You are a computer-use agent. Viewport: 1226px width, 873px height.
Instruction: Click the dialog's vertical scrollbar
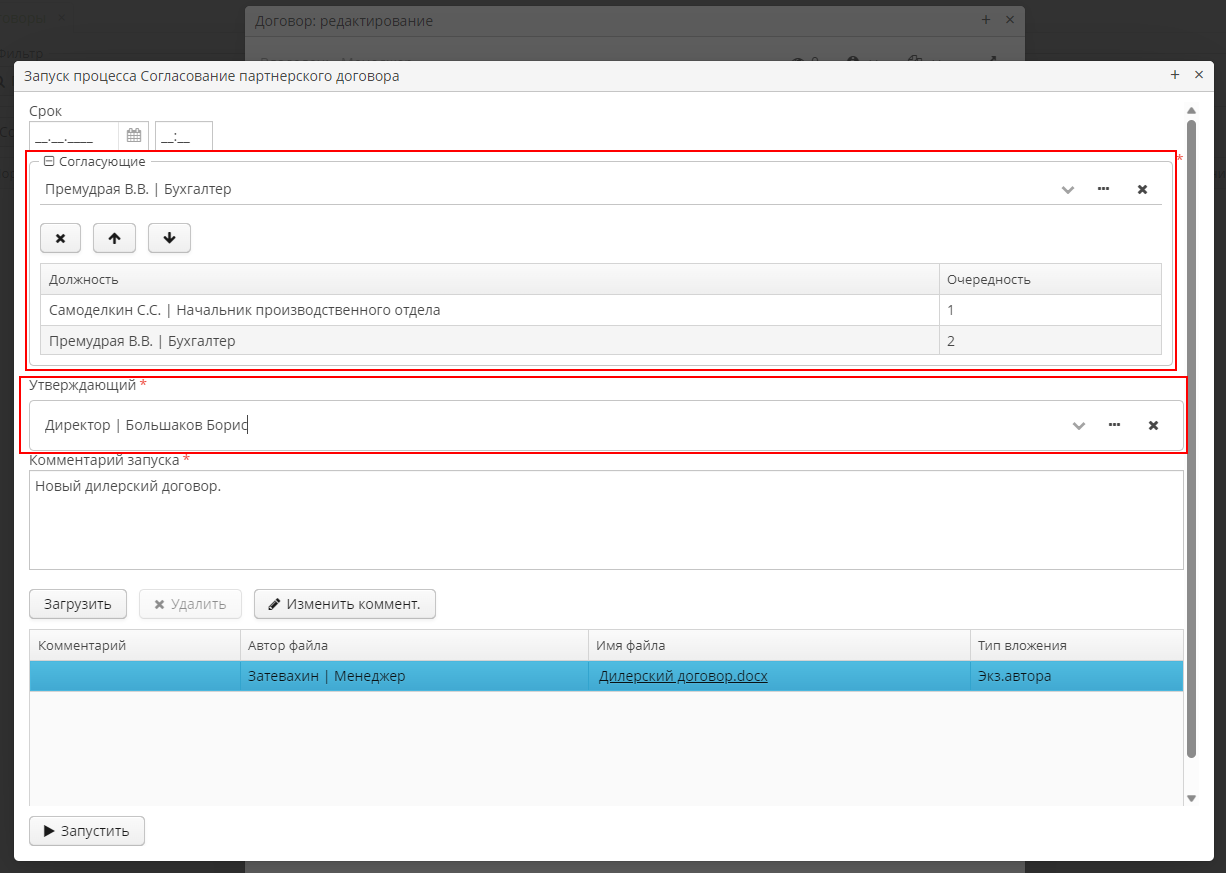click(1190, 440)
